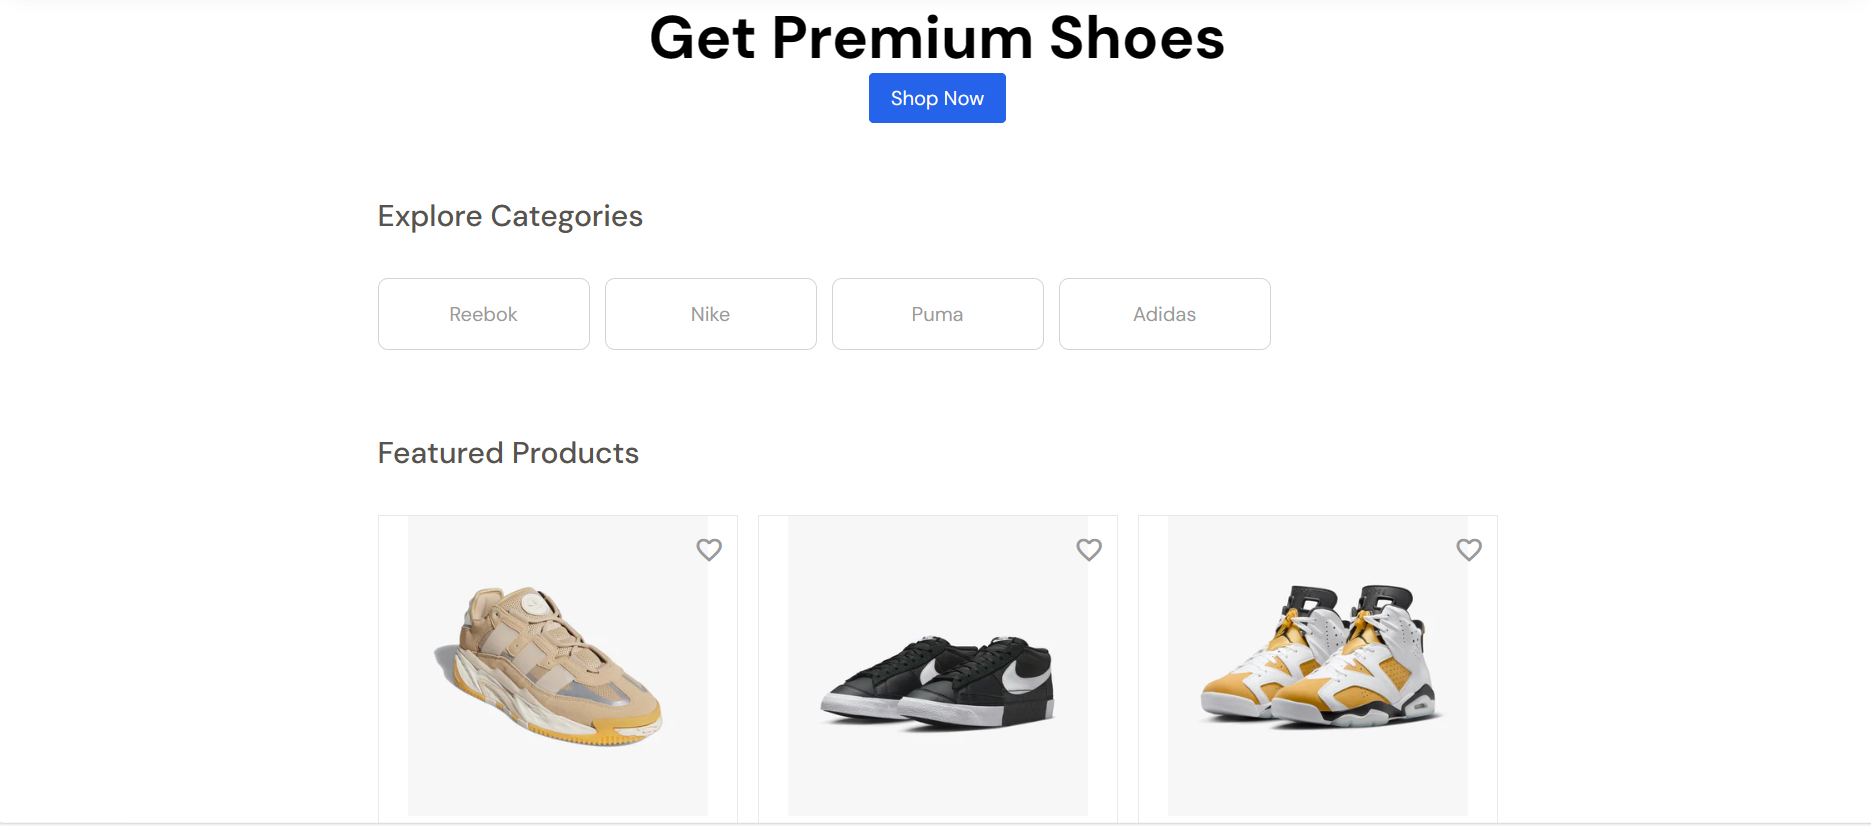Click the front black Nike shoe's toe
Image resolution: width=1871 pixels, height=826 pixels.
[x=925, y=710]
